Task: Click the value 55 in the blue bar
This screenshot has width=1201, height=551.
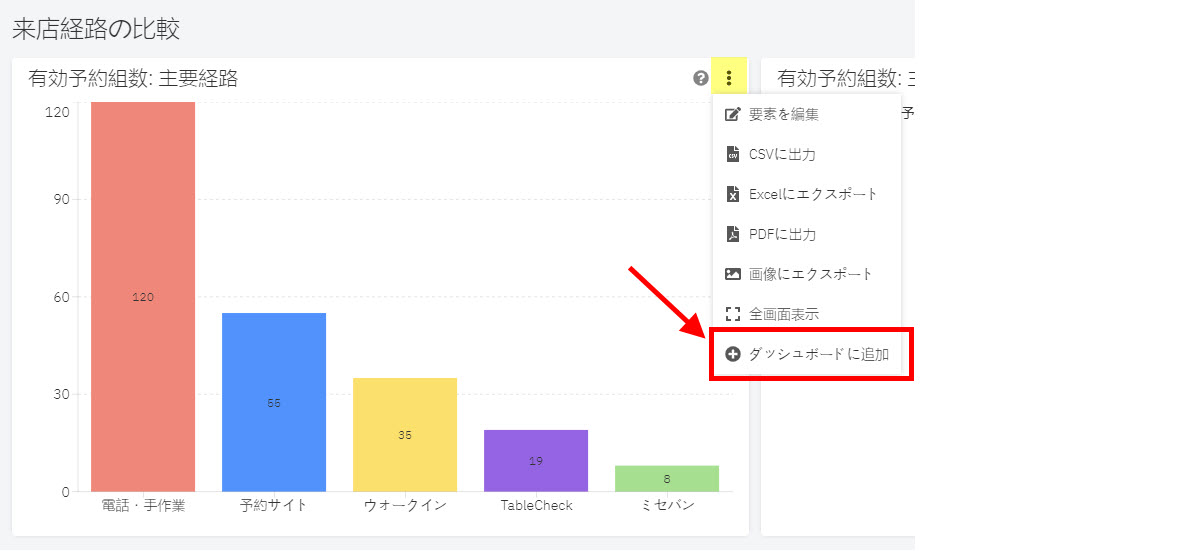Action: pos(274,403)
